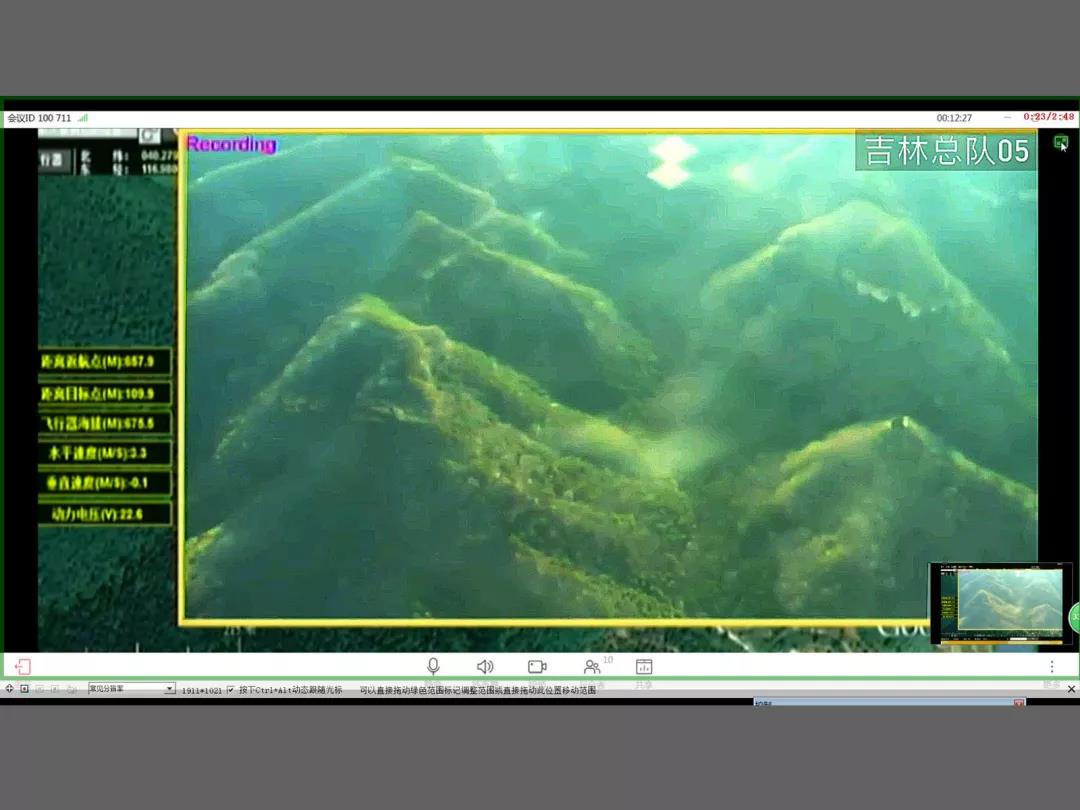Viewport: 1080px width, 810px height.
Task: Click the red 0:23/2:48 playback time
Action: 1048,117
